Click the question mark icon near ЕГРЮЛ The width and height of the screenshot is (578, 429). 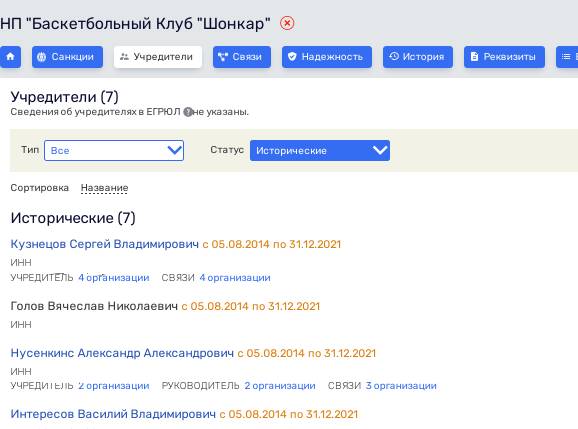(188, 112)
